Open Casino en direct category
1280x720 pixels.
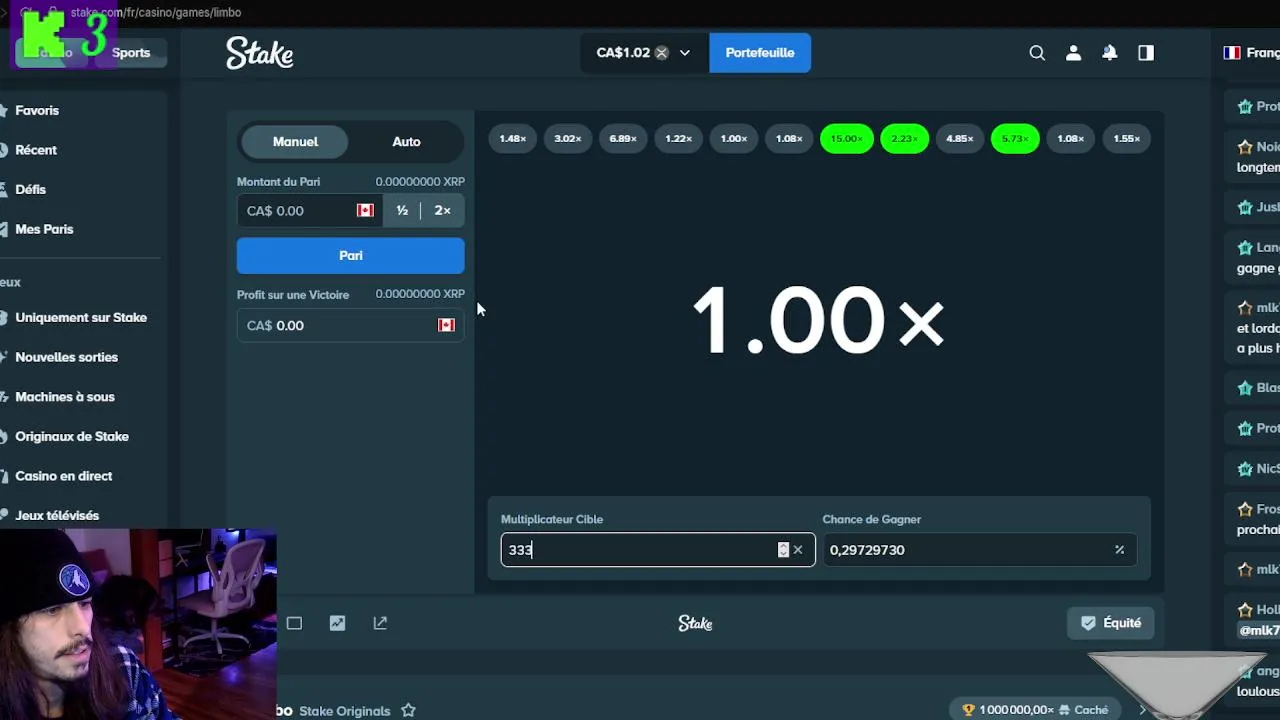64,476
